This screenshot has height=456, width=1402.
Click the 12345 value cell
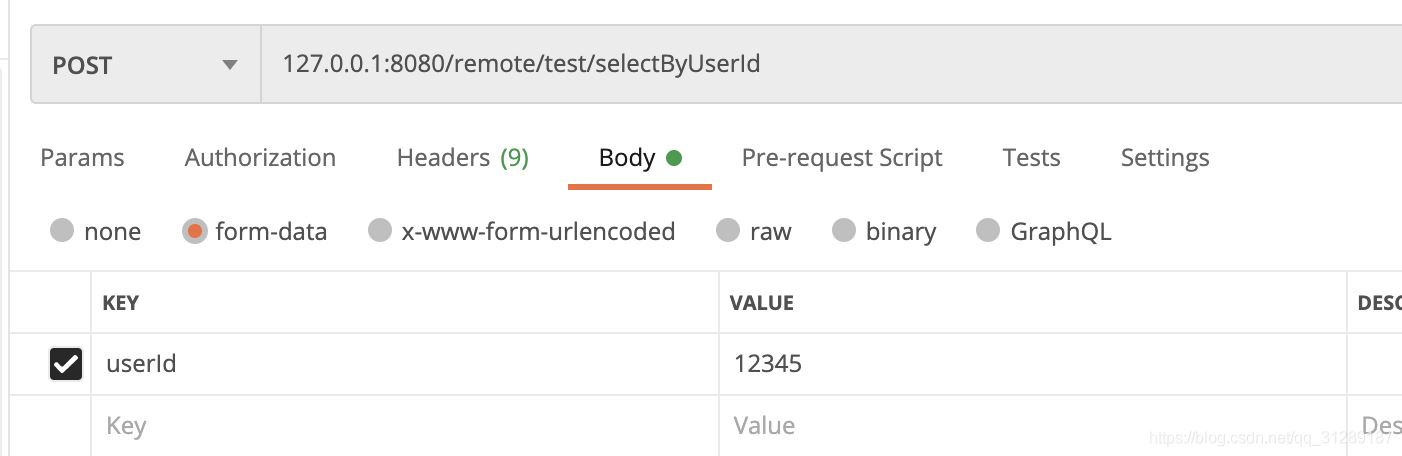coord(1030,363)
